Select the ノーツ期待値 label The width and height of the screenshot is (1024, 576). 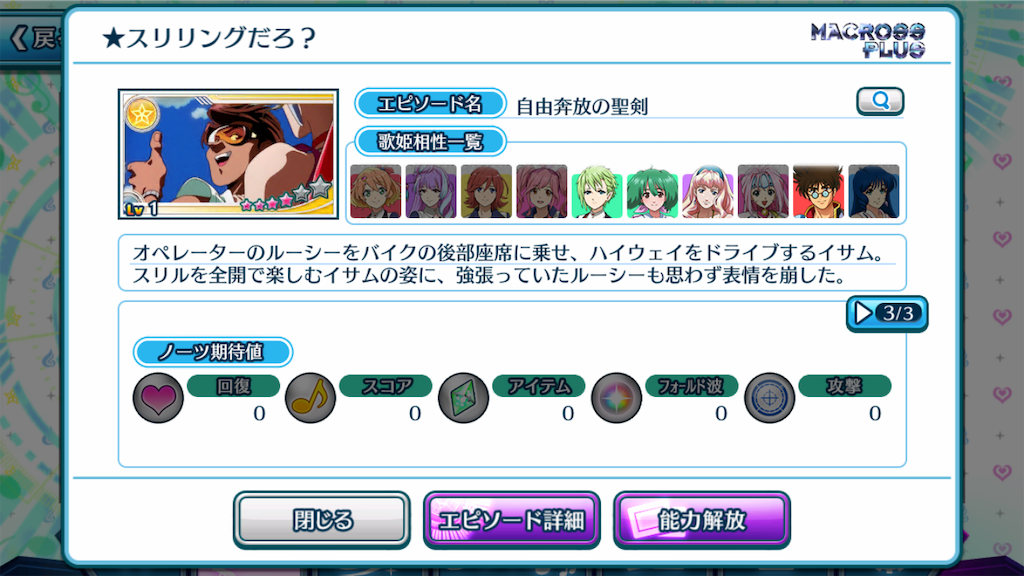click(x=213, y=352)
